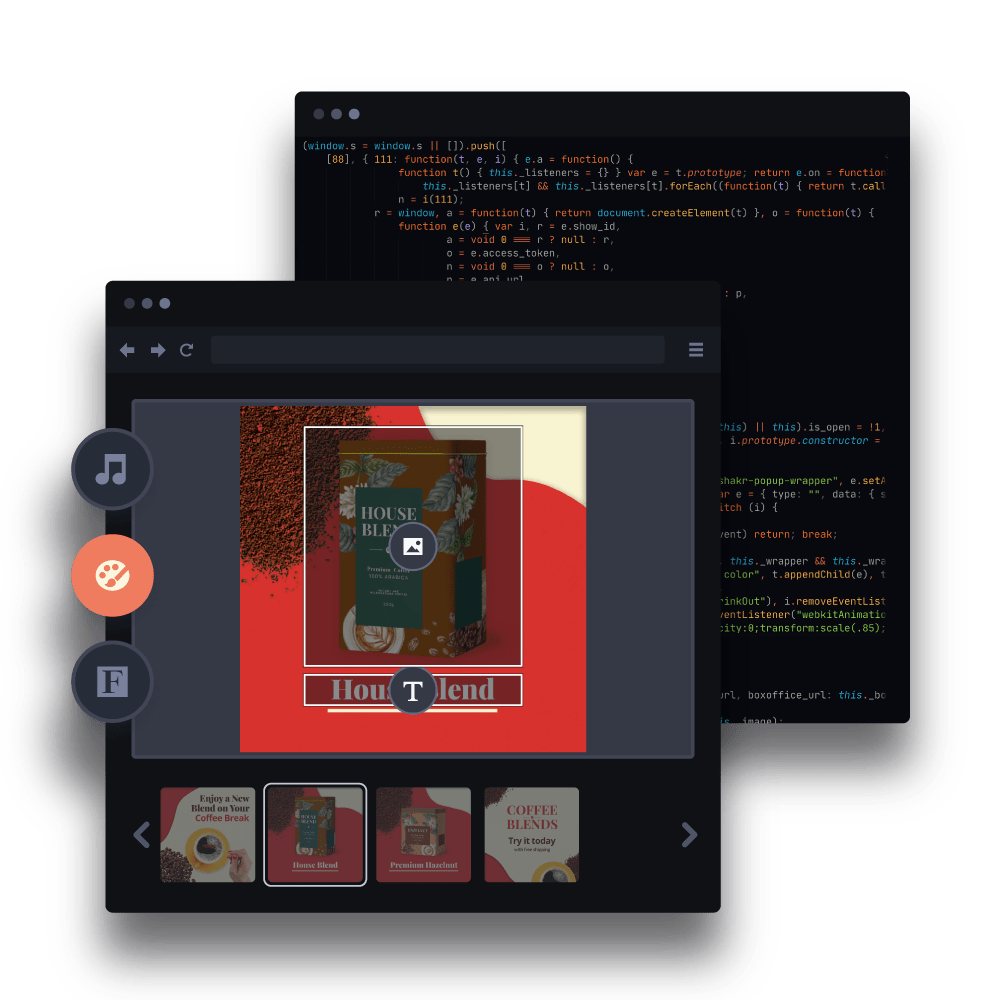Advance templates with the right carousel arrow
Screen dimensions: 1000x1000
pos(689,834)
